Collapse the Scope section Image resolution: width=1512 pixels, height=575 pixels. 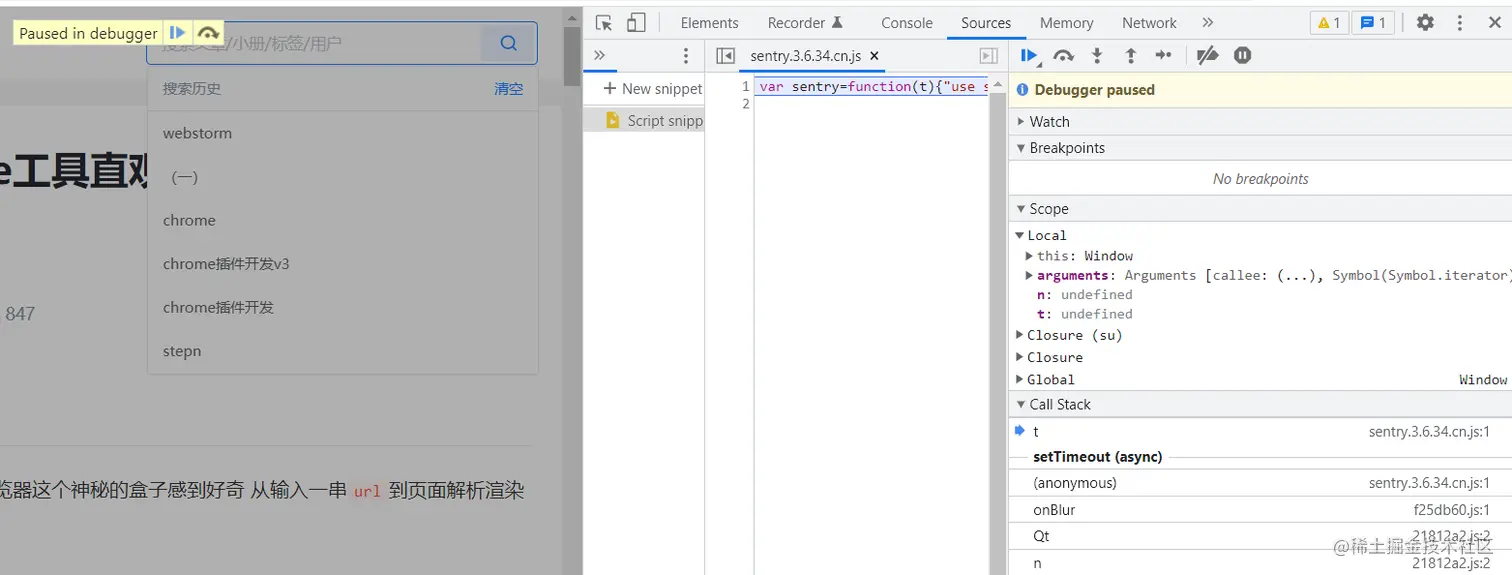[x=1260, y=208]
